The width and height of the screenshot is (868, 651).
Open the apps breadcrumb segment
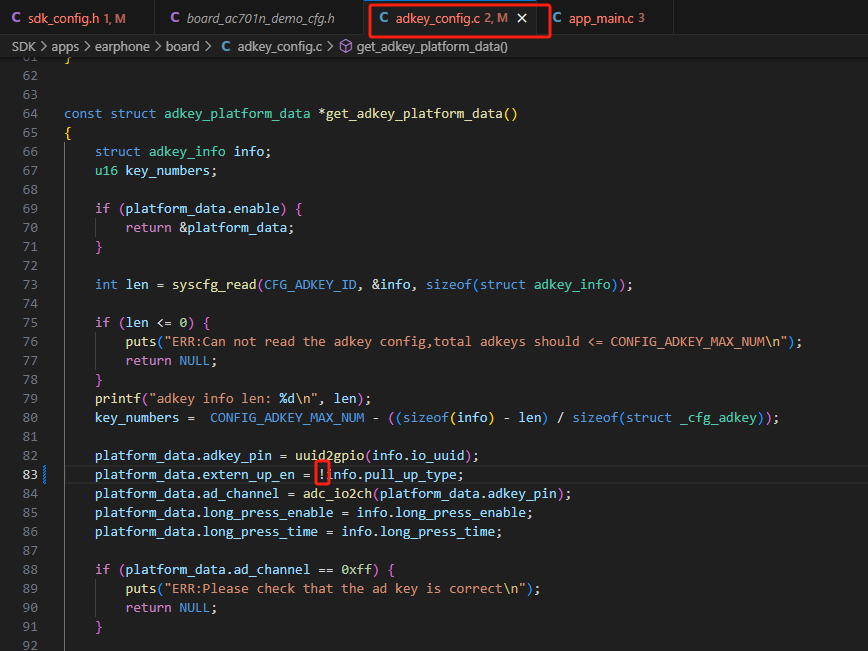[65, 46]
